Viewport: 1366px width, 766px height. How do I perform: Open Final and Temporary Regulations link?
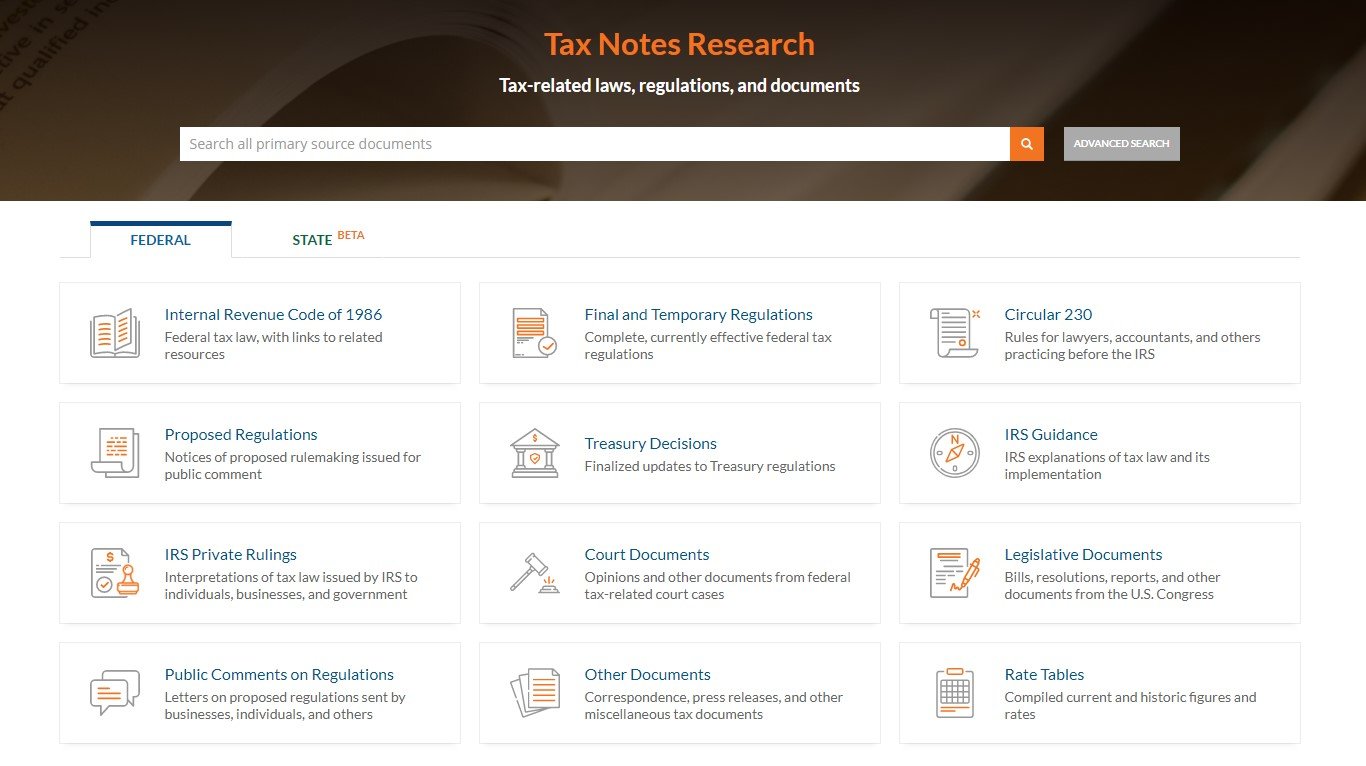click(x=698, y=315)
